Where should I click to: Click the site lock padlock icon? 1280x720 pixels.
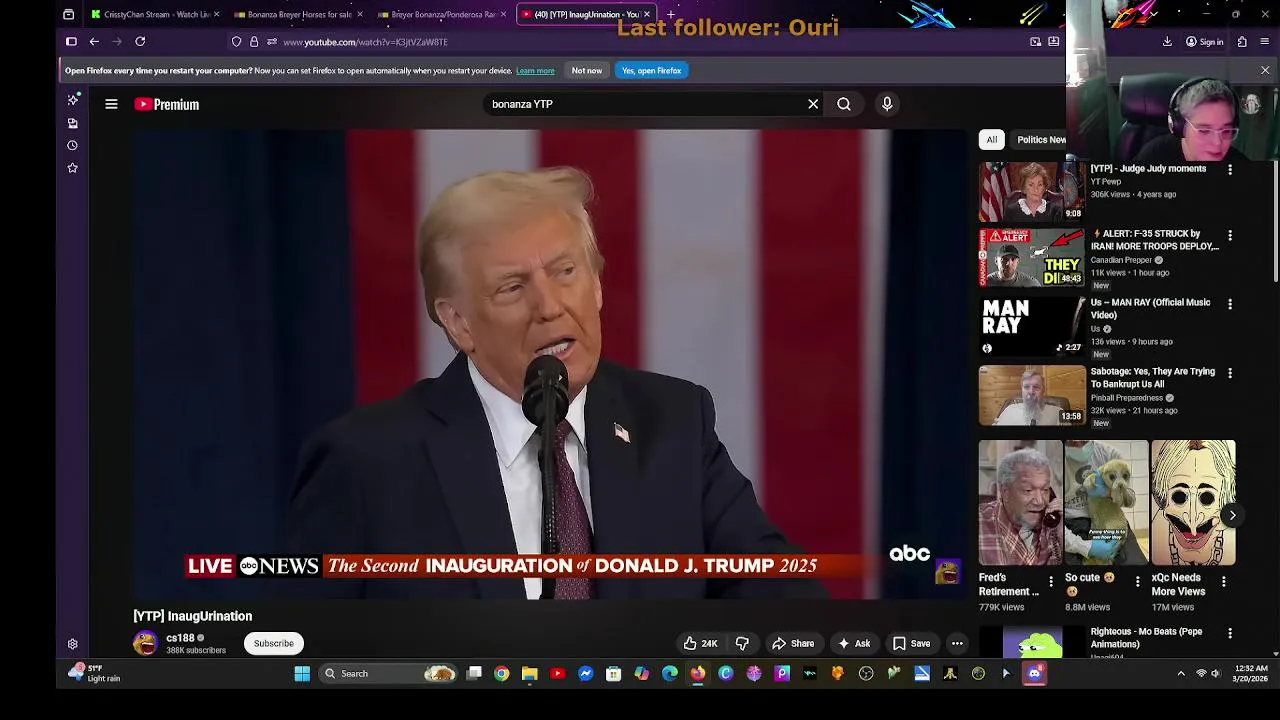tap(254, 42)
